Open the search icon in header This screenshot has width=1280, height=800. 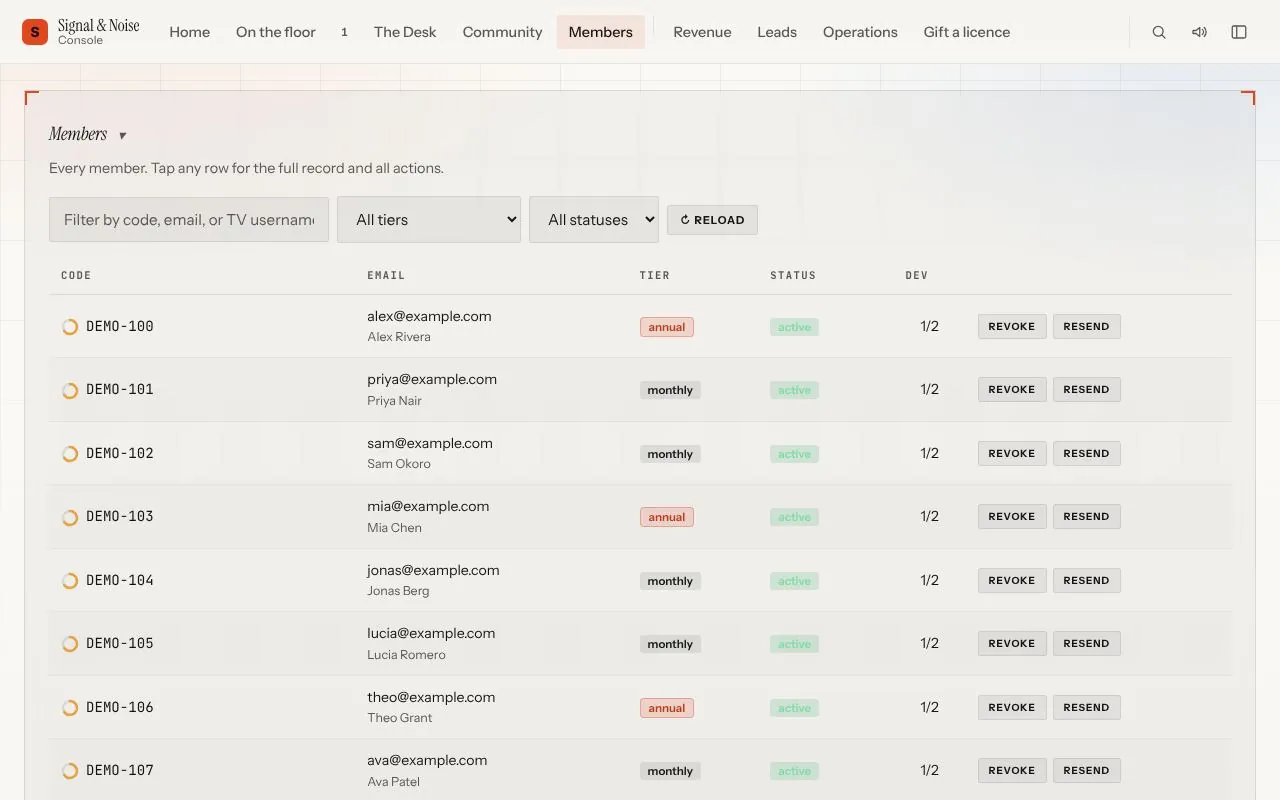pyautogui.click(x=1159, y=32)
